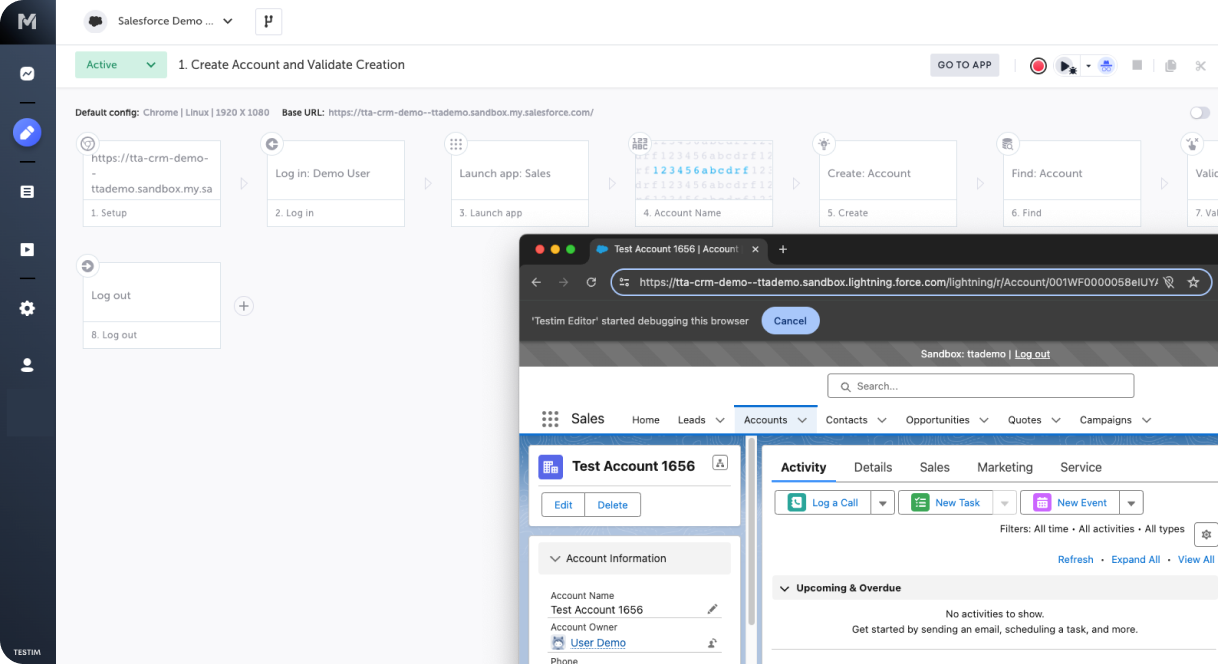Open the Accounts tab chevron menu
This screenshot has height=664, width=1218.
tap(800, 420)
